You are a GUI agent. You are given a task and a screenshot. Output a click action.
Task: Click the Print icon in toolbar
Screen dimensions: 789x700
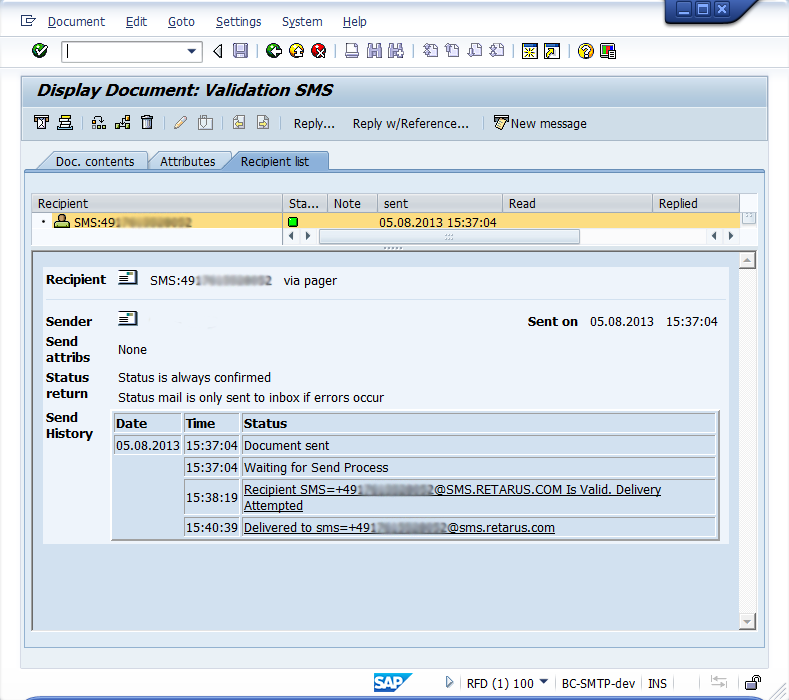[x=352, y=51]
